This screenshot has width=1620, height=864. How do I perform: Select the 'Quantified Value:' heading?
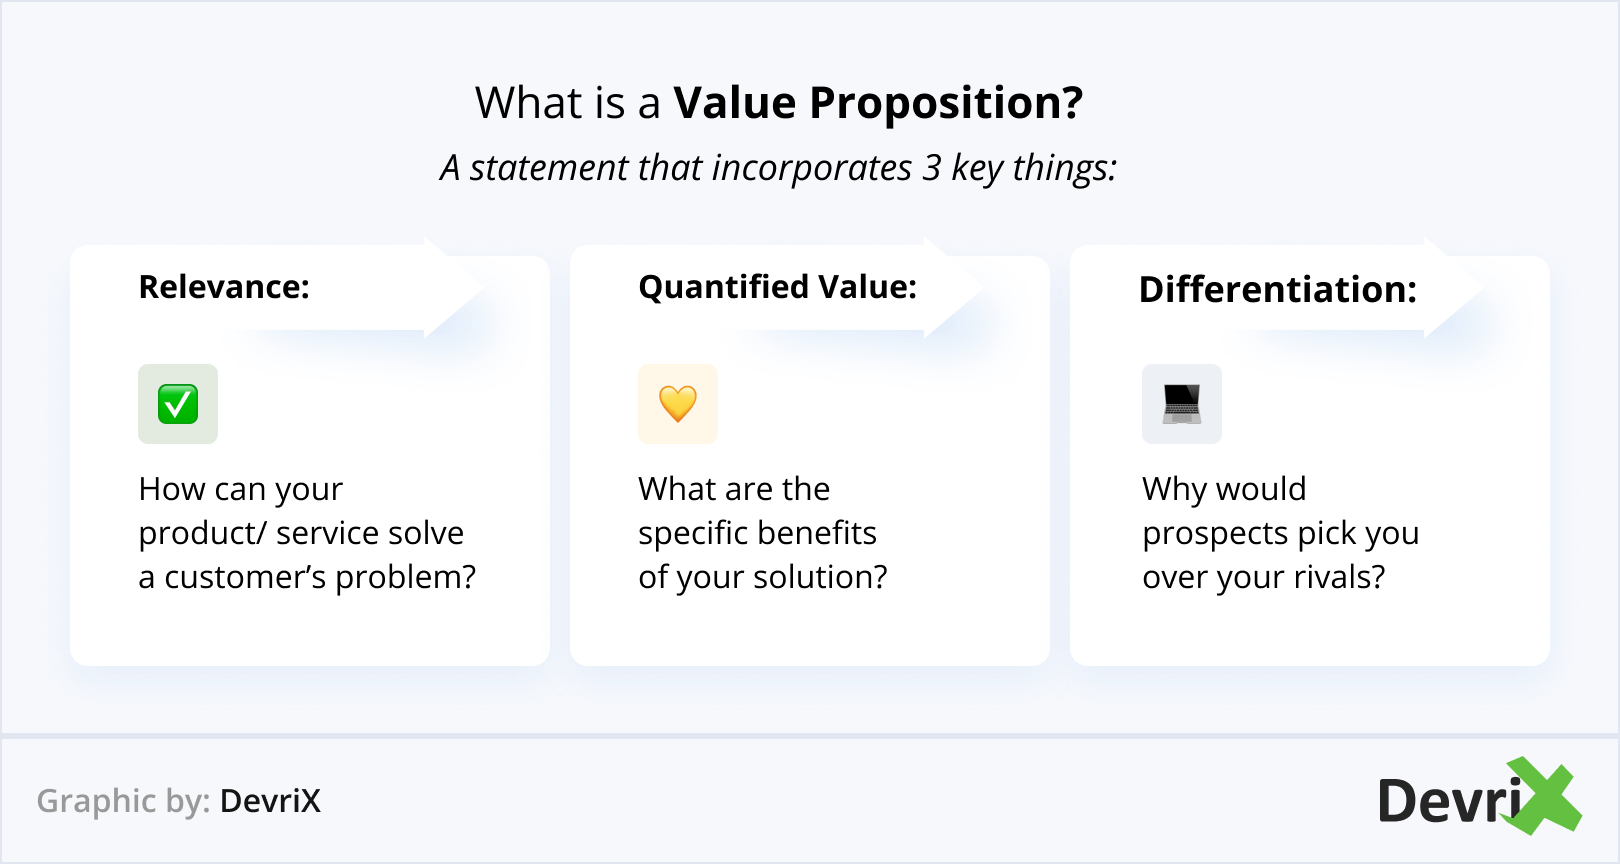click(x=777, y=287)
